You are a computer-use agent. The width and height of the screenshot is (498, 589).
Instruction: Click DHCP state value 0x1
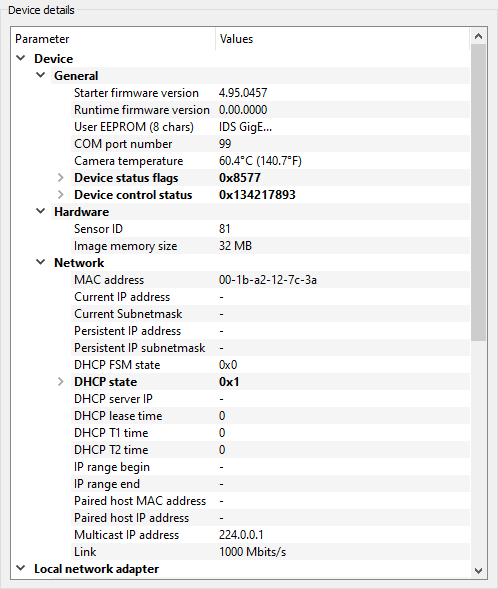pos(229,382)
